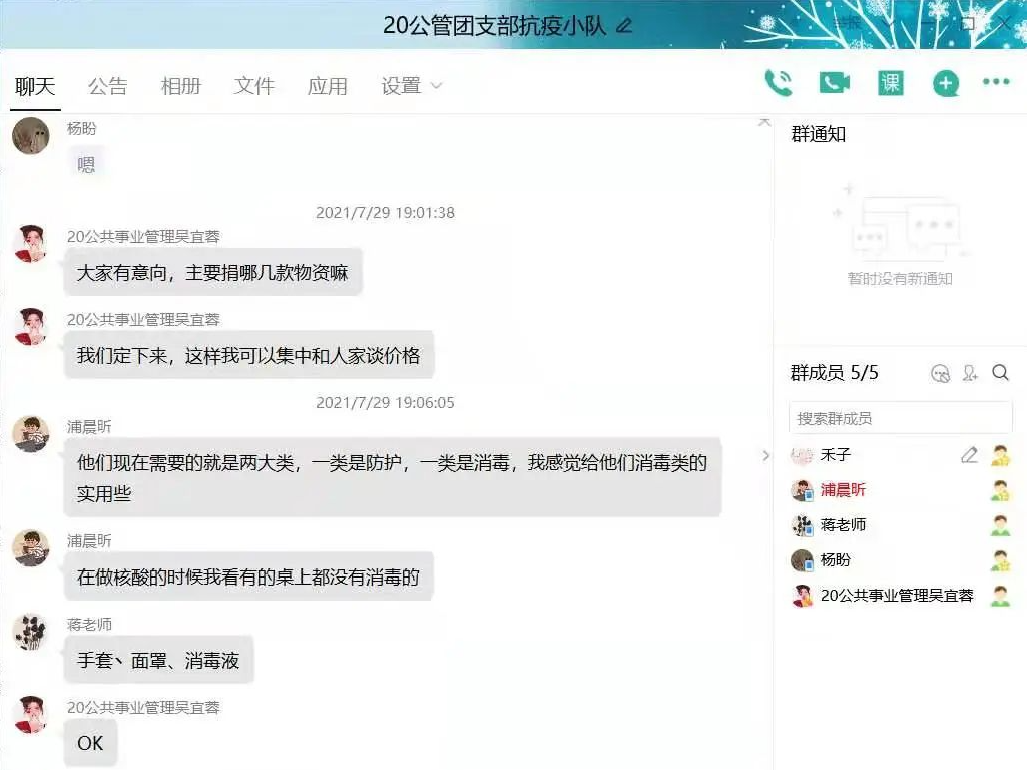Expand the 设置 dropdown
The width and height of the screenshot is (1027, 770).
click(x=411, y=86)
